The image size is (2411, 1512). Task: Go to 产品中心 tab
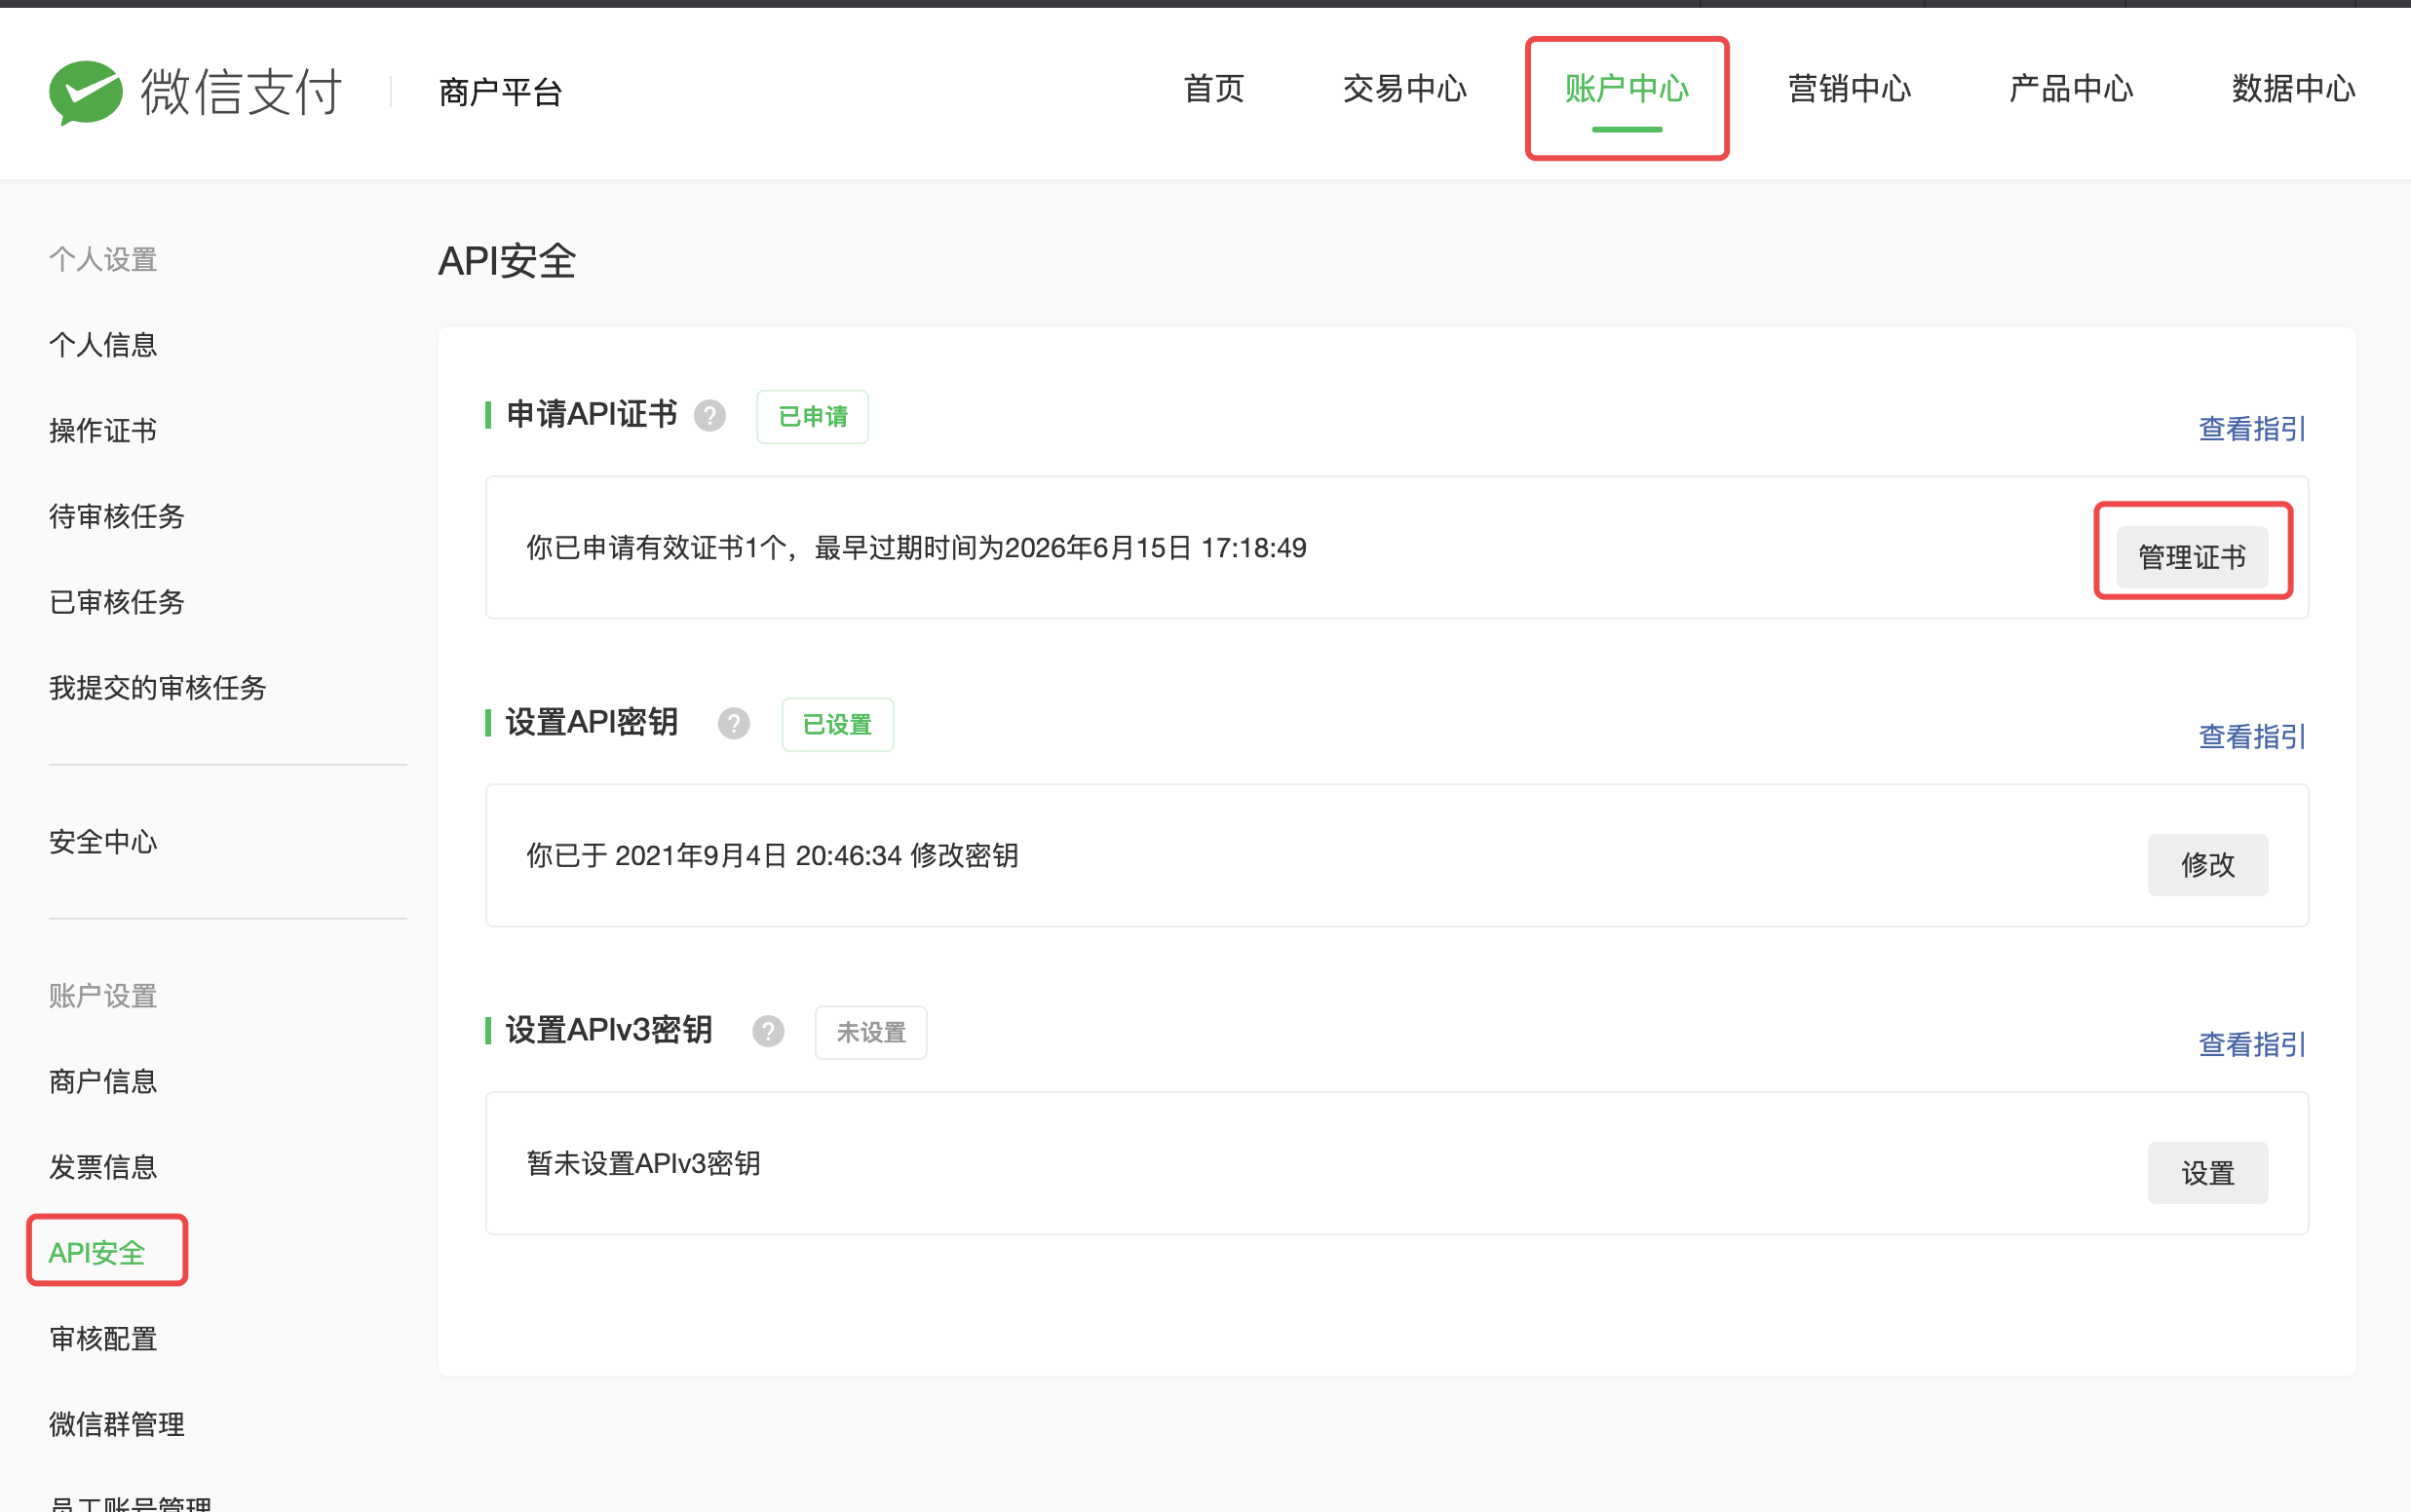(x=2071, y=89)
